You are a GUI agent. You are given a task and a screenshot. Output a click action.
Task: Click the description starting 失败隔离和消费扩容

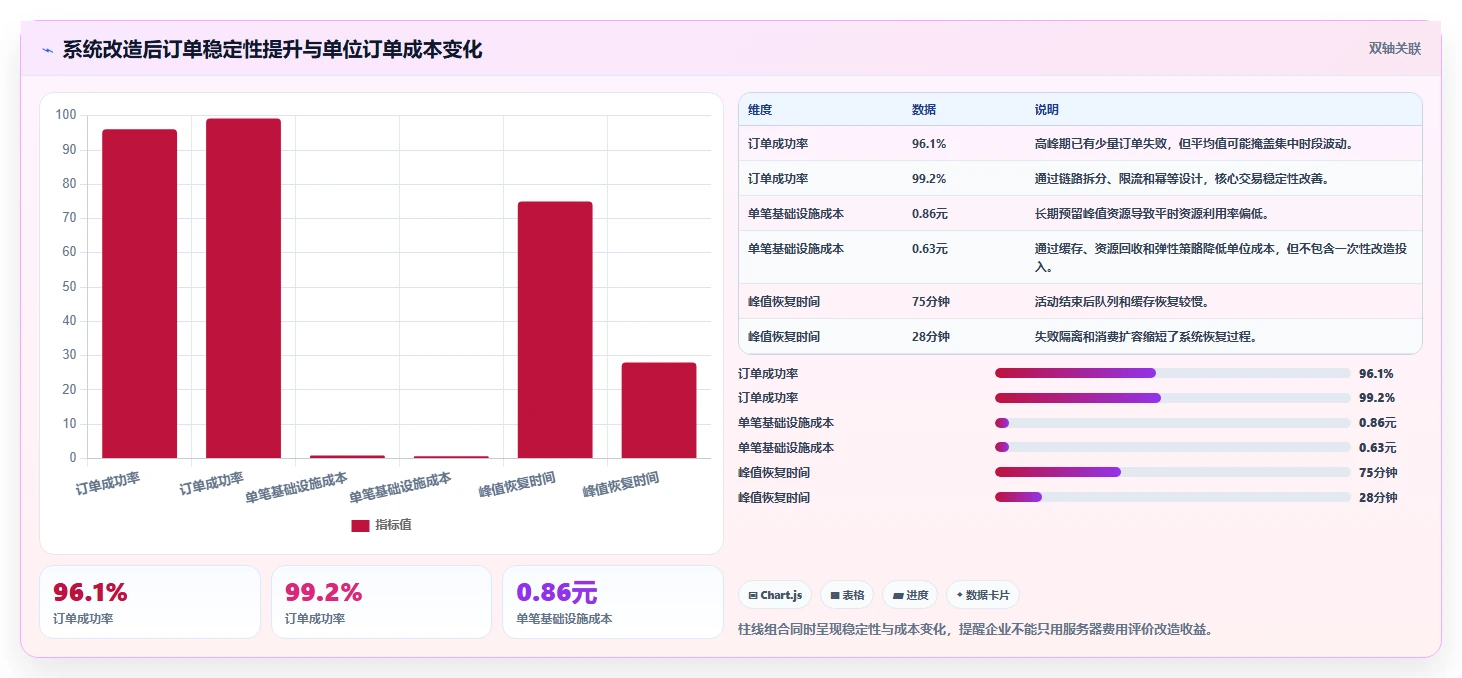1146,337
